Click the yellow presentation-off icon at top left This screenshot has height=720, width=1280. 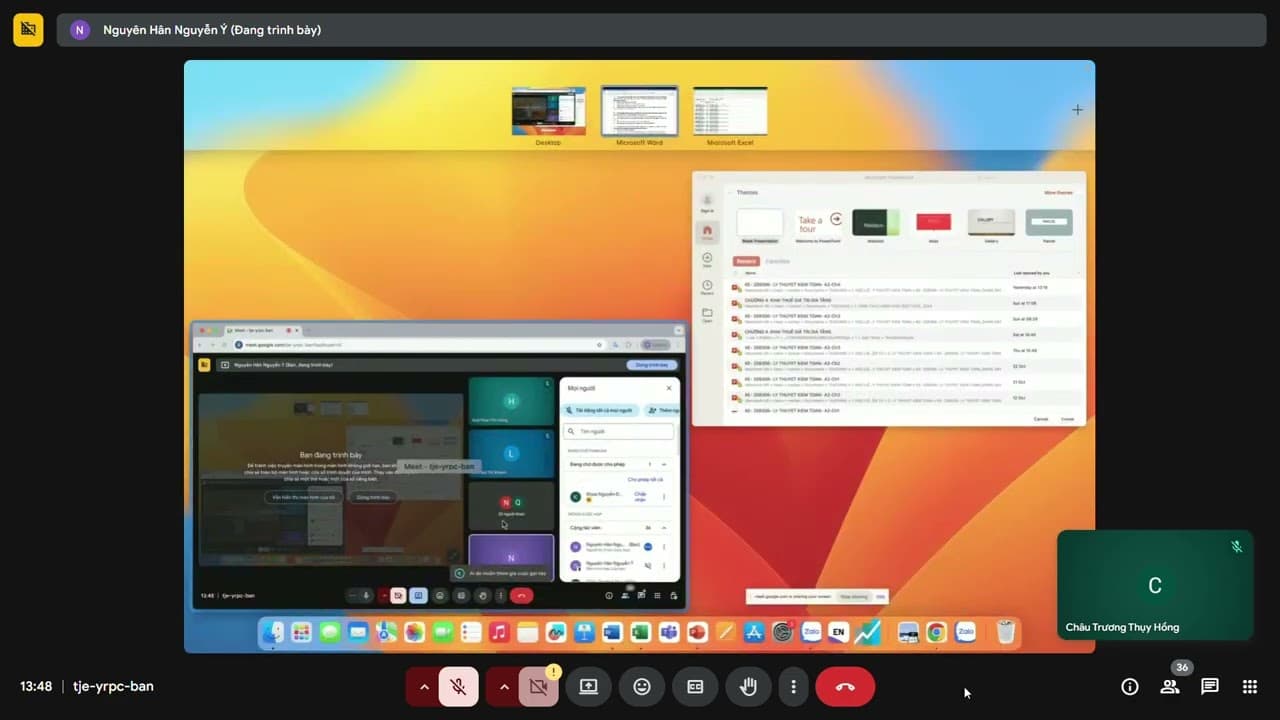28,30
